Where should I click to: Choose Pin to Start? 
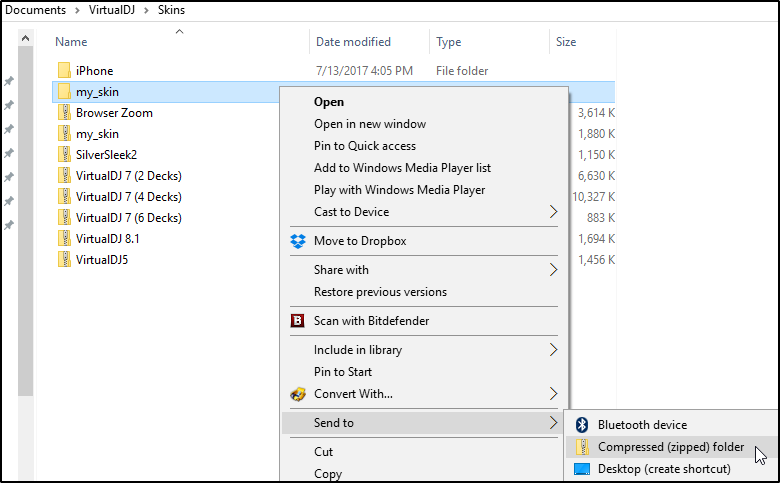click(343, 372)
